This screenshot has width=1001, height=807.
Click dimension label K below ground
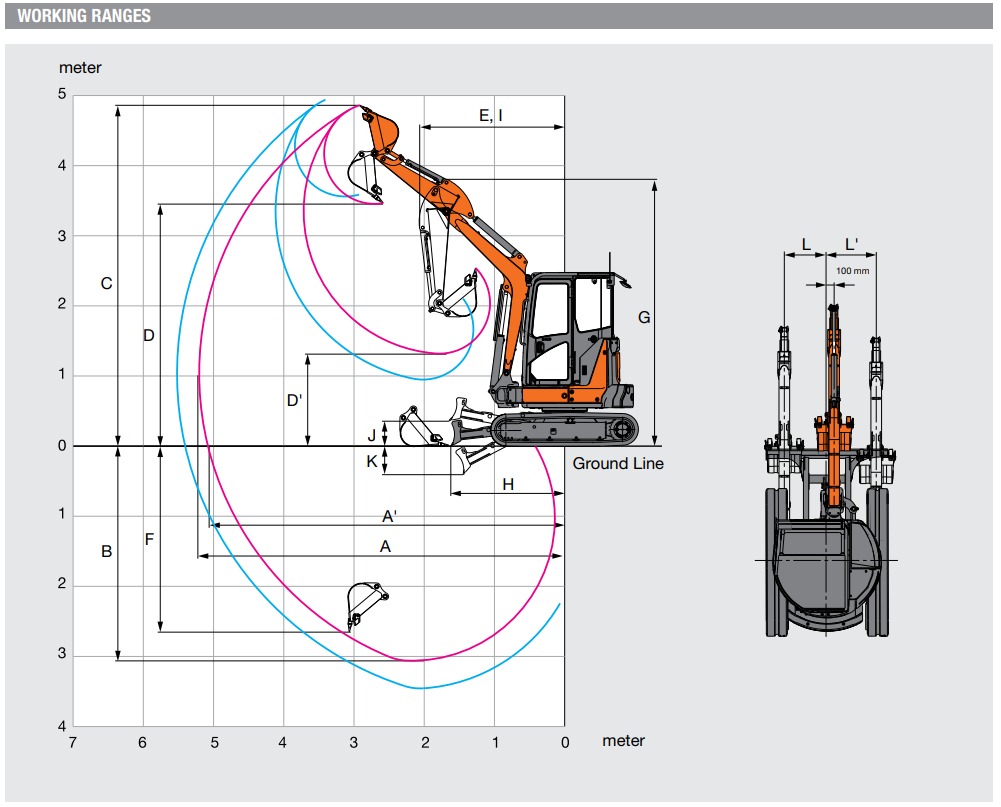click(371, 461)
